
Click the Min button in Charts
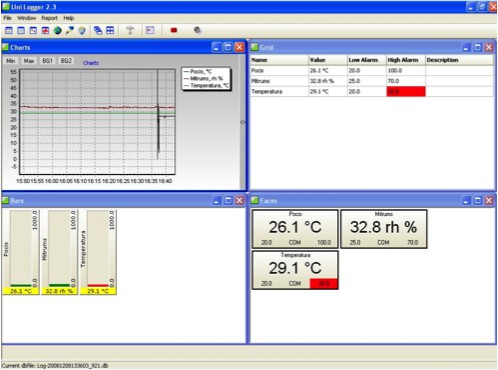pos(11,61)
